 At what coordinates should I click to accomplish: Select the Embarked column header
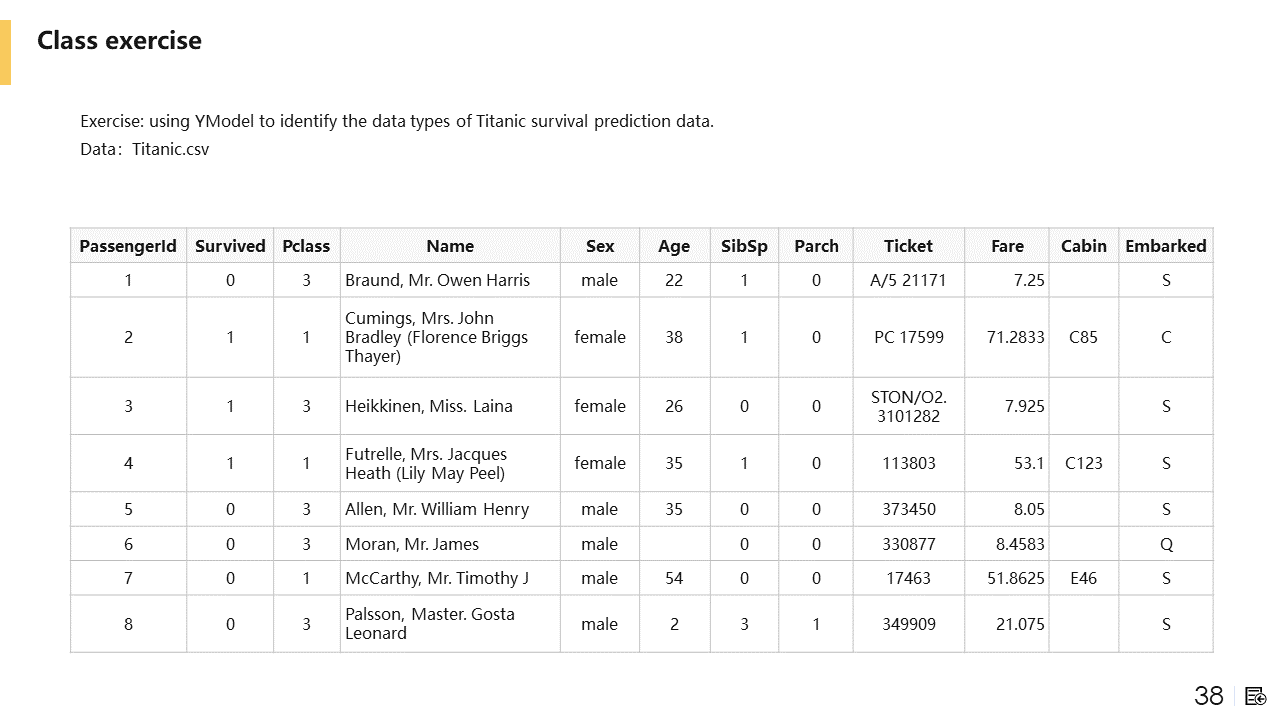pyautogui.click(x=1165, y=246)
